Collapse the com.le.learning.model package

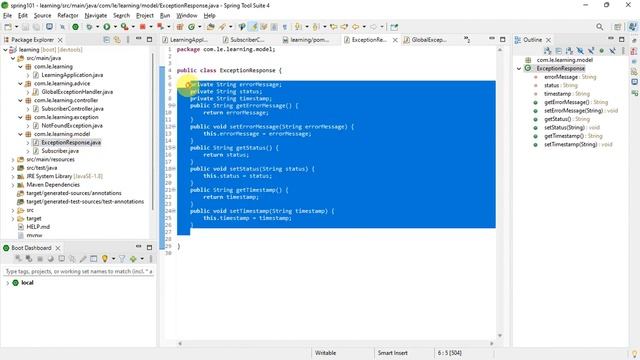20,134
